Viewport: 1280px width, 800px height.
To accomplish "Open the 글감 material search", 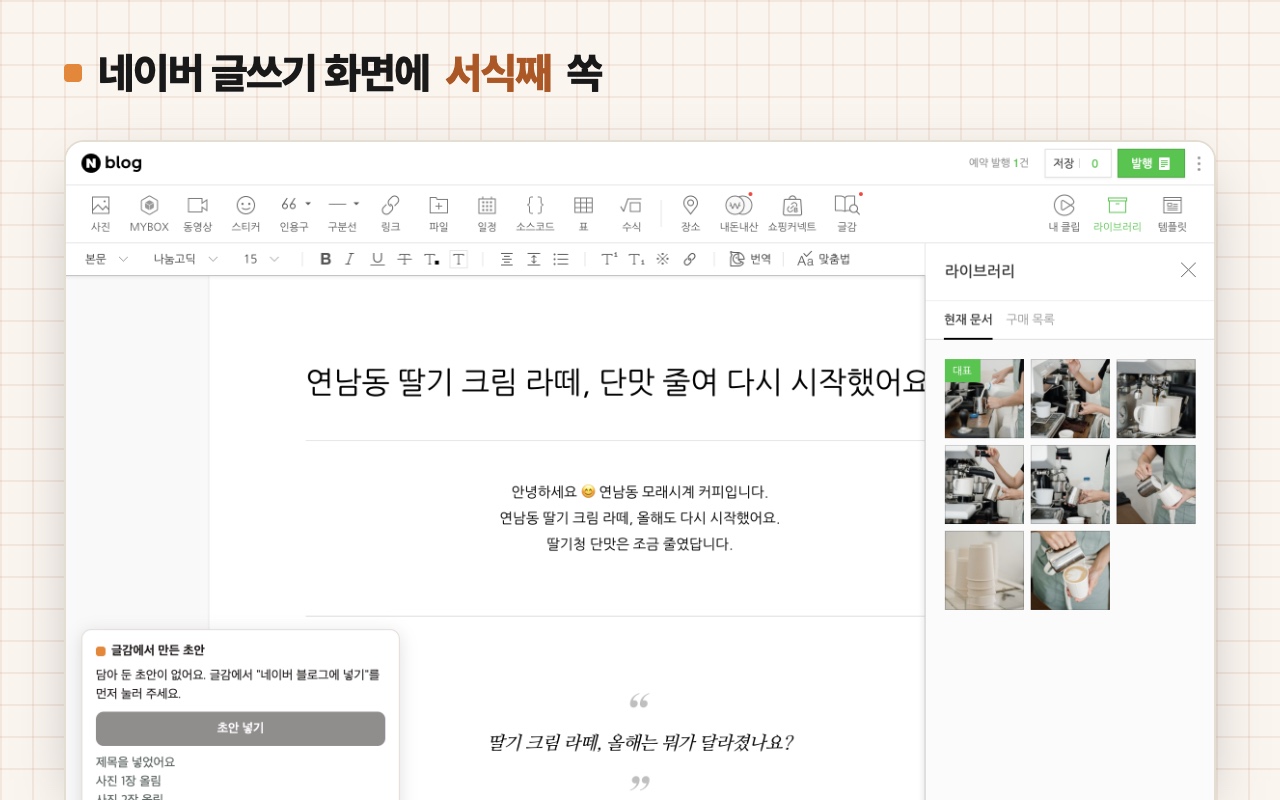I will tap(847, 213).
